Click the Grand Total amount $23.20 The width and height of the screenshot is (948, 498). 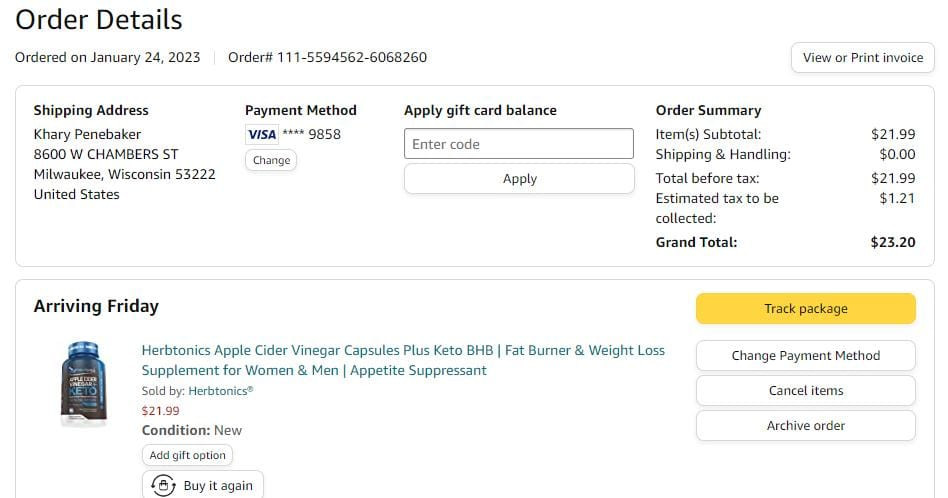coord(892,242)
